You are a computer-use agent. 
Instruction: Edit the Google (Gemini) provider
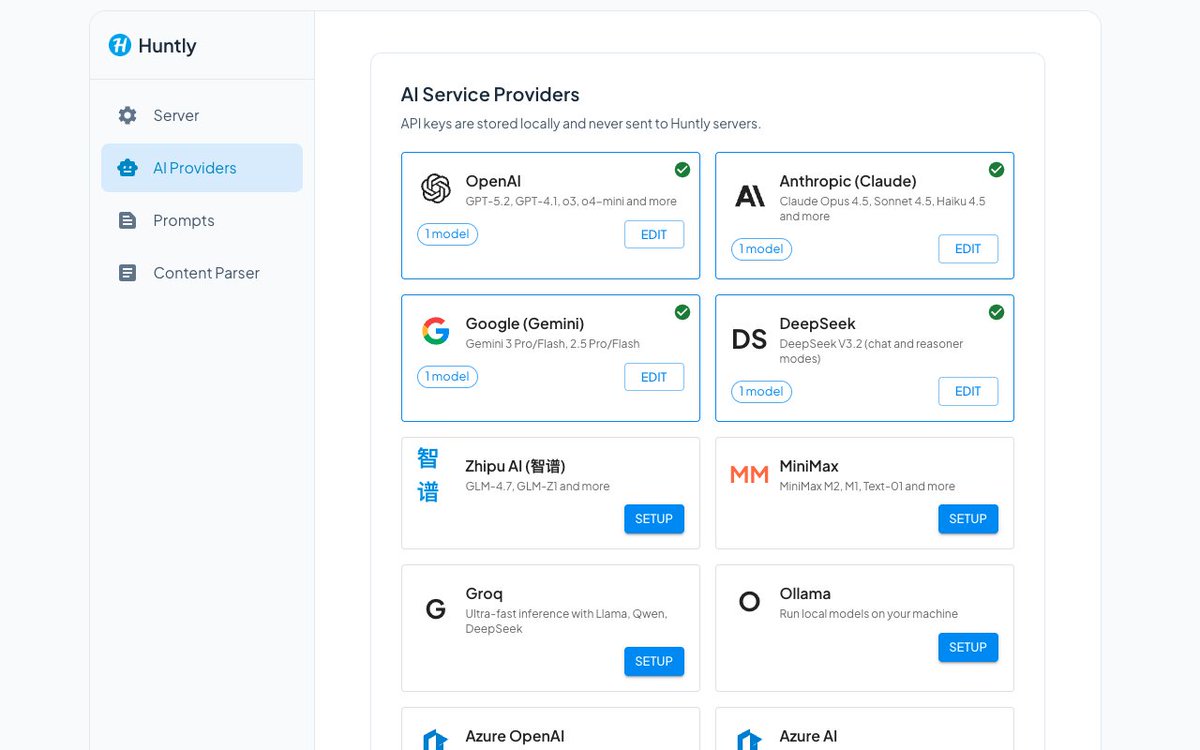tap(654, 377)
